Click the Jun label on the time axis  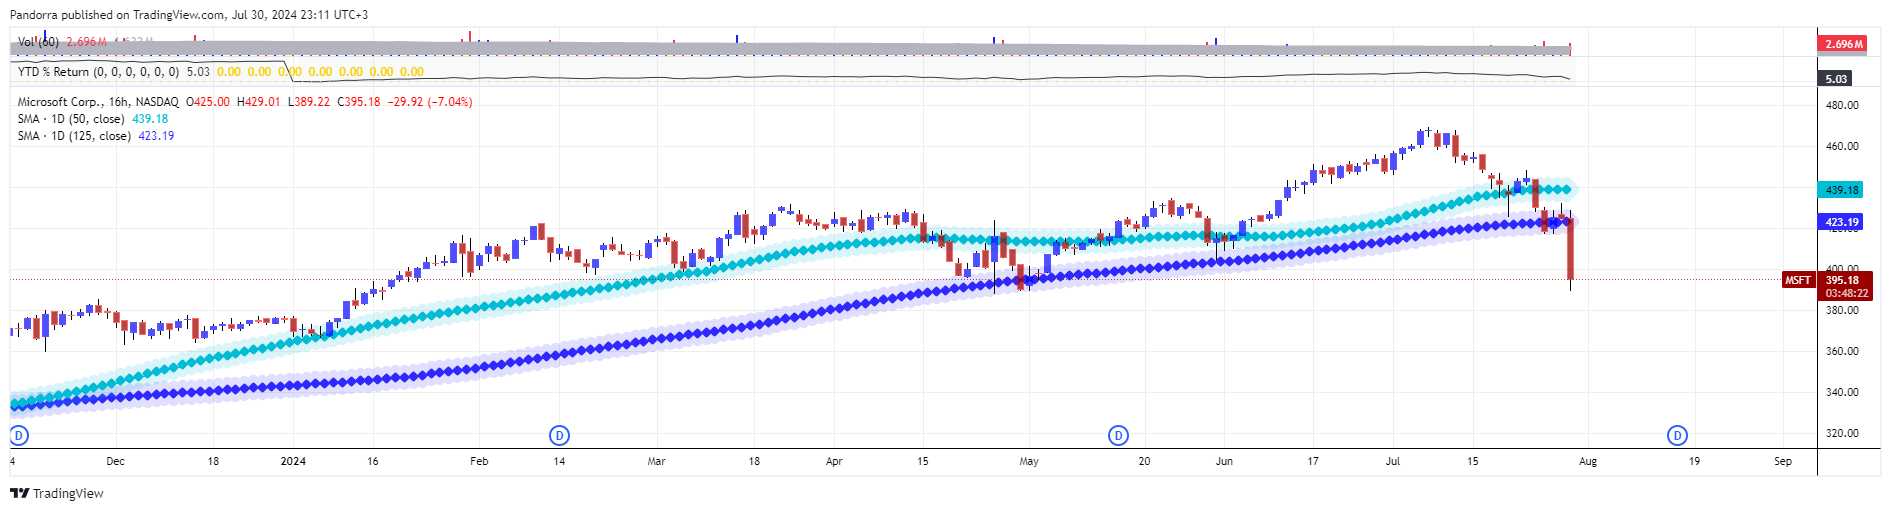click(1224, 461)
